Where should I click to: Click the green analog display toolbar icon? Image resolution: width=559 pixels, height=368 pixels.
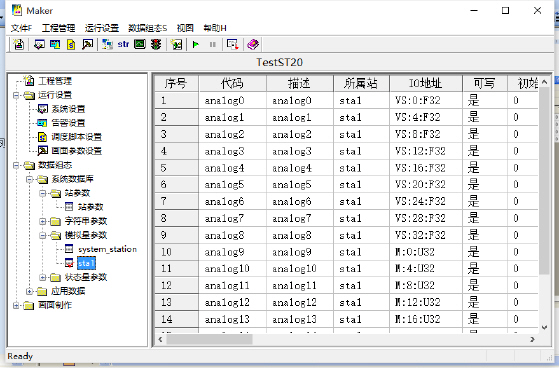pos(140,45)
